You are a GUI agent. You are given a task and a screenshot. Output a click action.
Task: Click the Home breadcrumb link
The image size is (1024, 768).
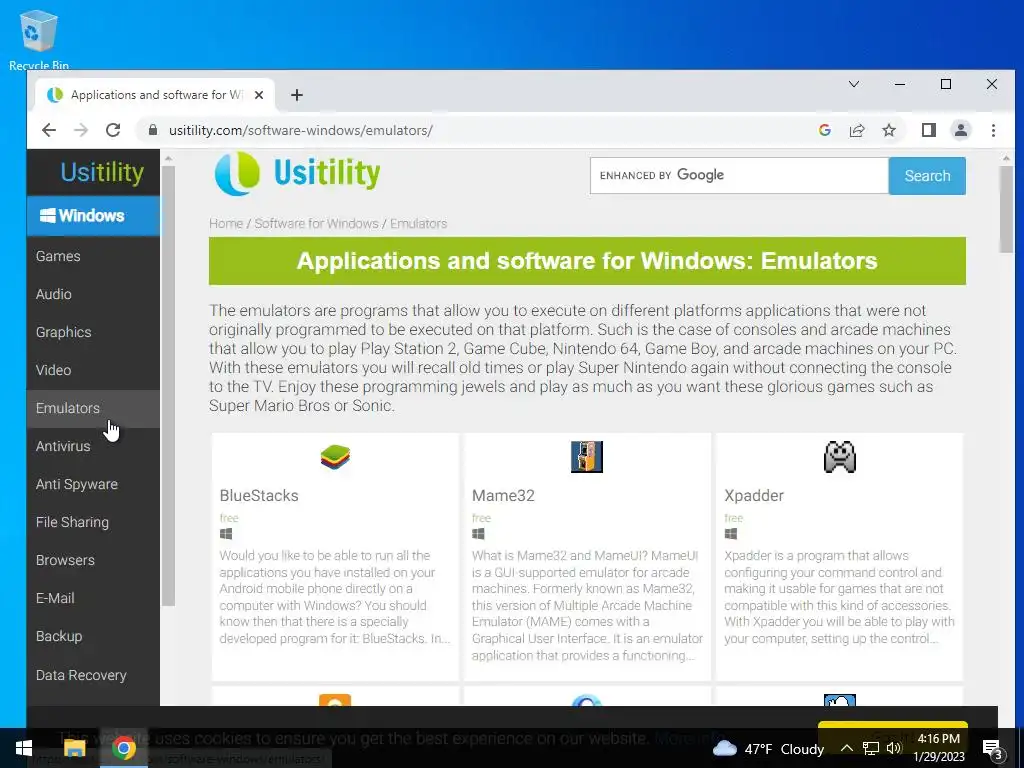(226, 223)
